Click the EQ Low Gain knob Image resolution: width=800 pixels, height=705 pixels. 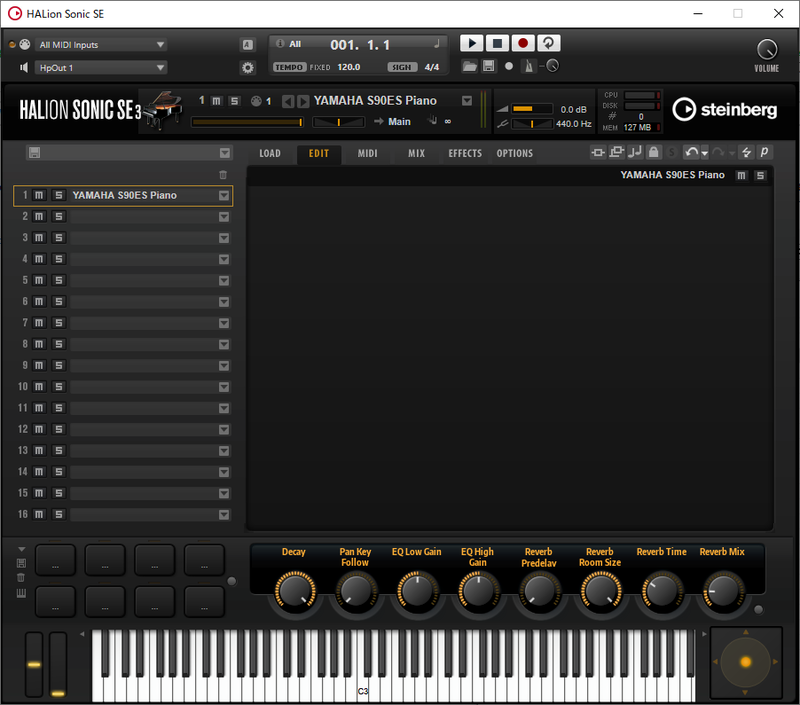click(417, 592)
